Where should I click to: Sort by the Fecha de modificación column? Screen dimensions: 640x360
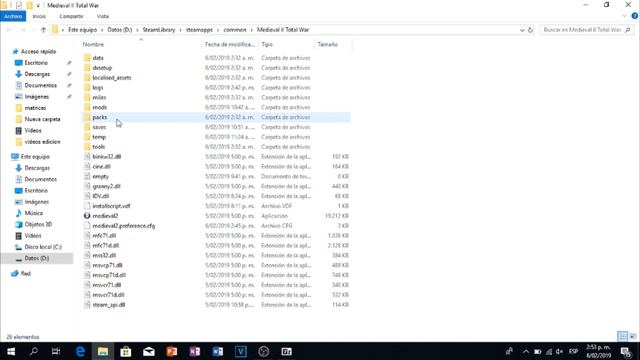(229, 44)
